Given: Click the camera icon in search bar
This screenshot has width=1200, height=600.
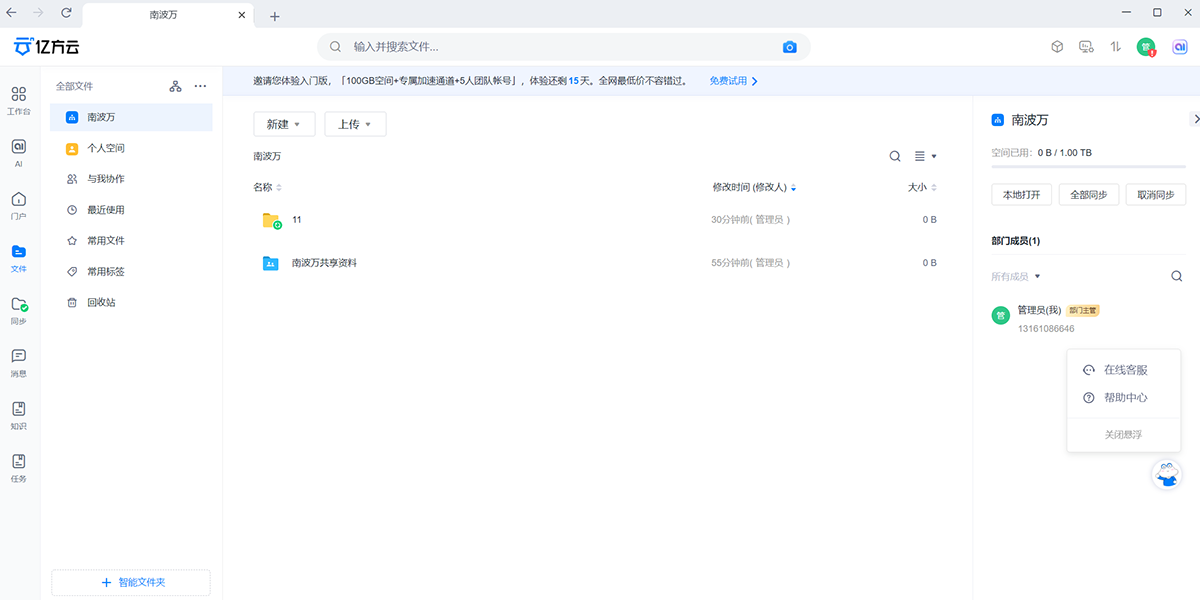Looking at the screenshot, I should click(x=790, y=46).
